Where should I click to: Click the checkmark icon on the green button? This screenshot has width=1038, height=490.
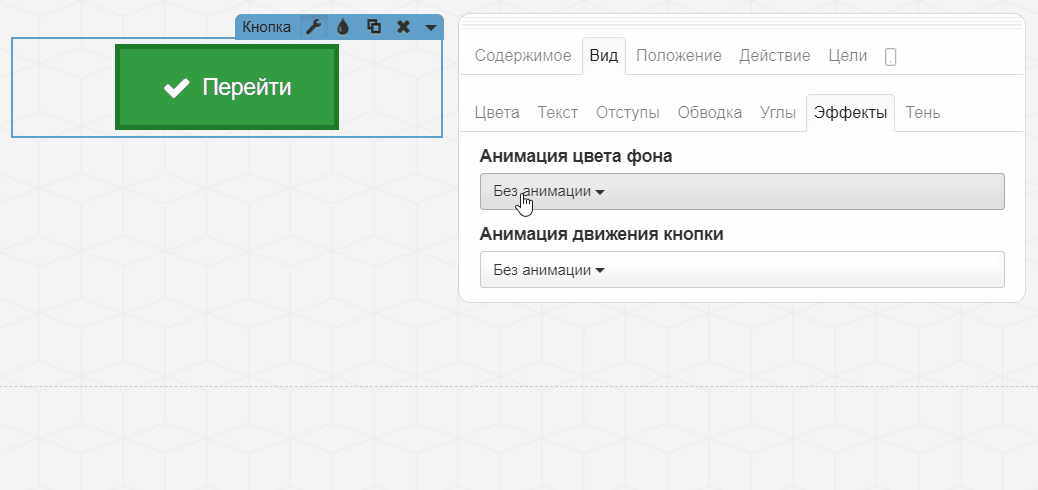coord(177,88)
